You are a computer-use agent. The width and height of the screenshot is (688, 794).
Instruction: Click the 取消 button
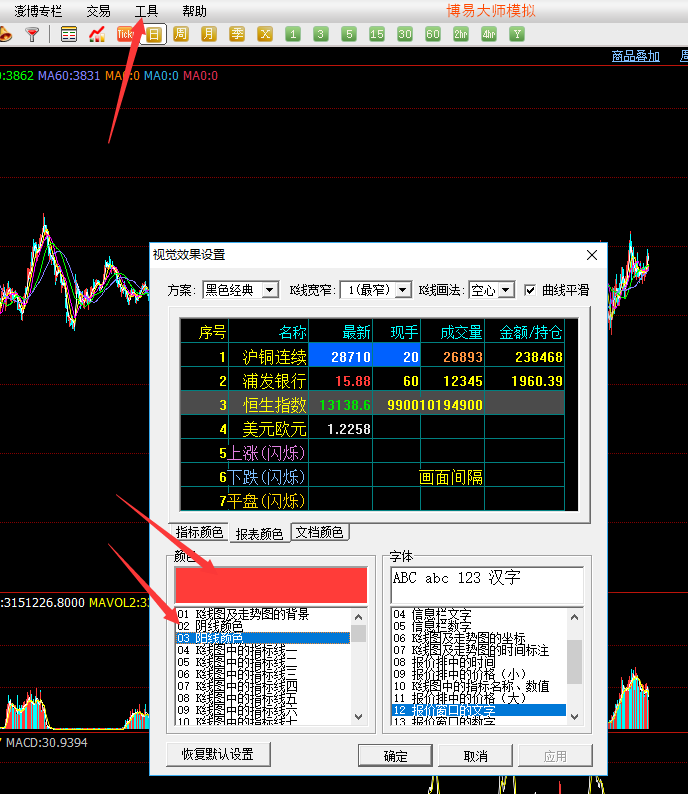[x=475, y=756]
